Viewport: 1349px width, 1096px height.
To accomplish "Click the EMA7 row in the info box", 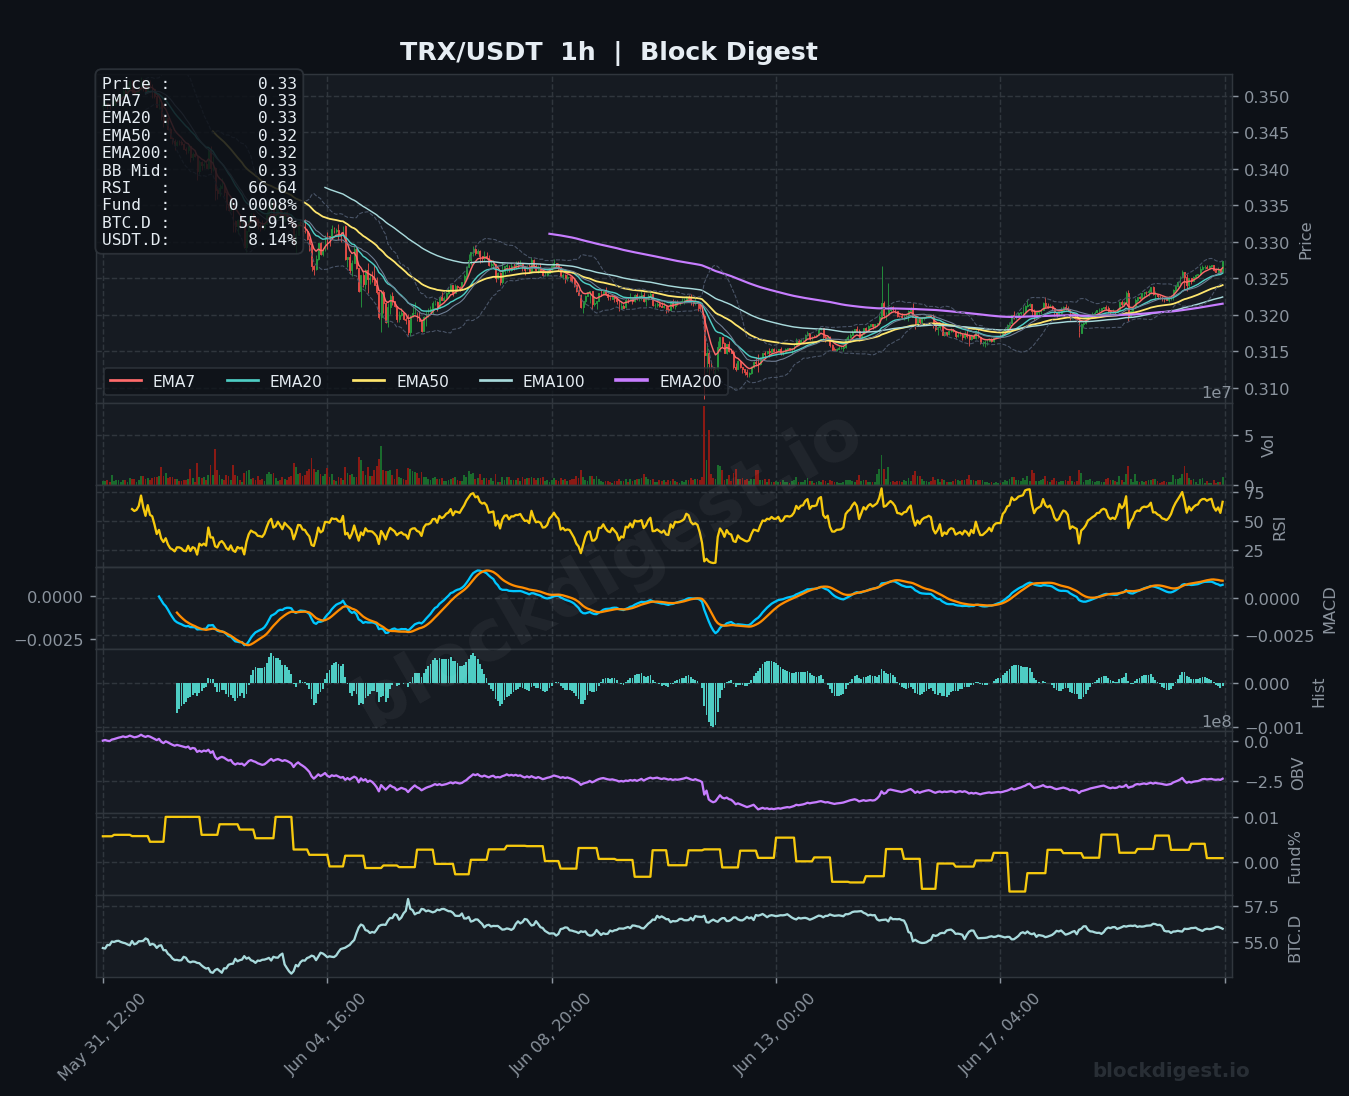I will coord(199,101).
